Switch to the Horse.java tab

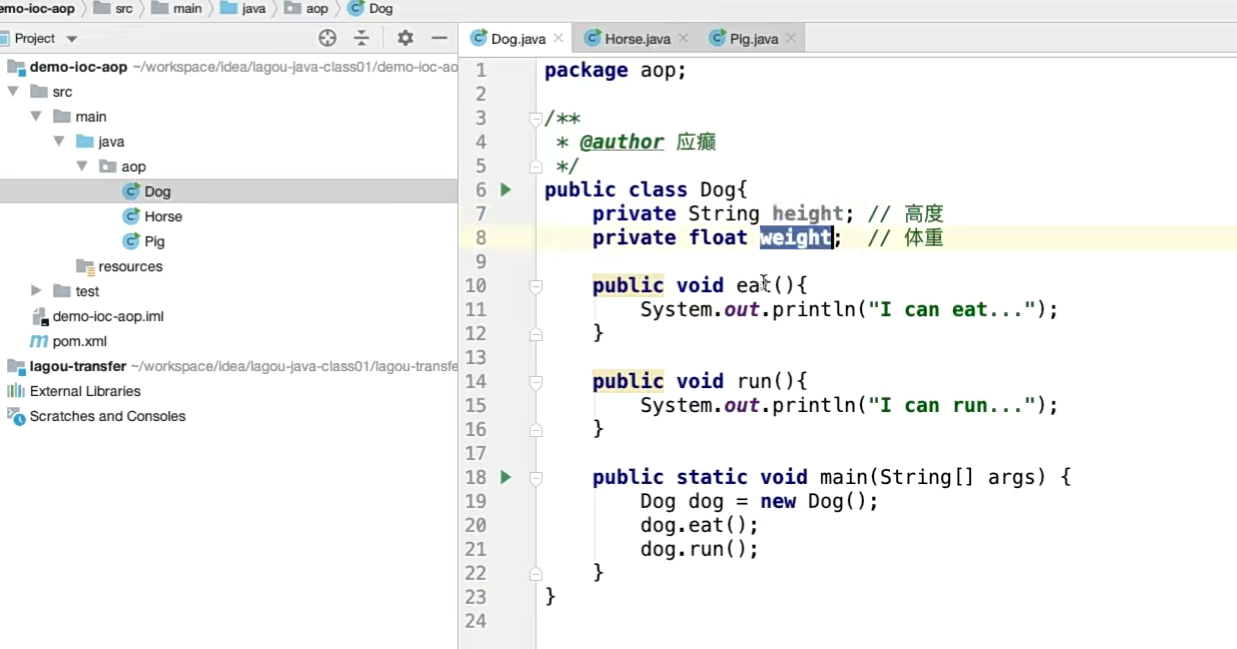pos(636,39)
